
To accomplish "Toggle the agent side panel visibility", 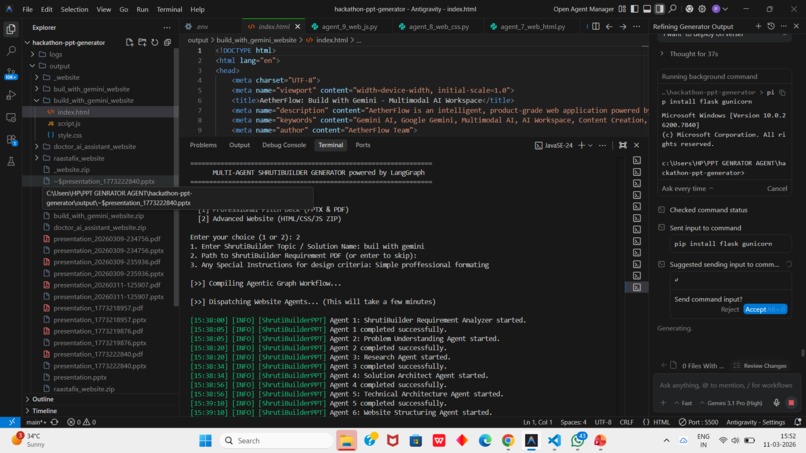I will pyautogui.click(x=660, y=9).
